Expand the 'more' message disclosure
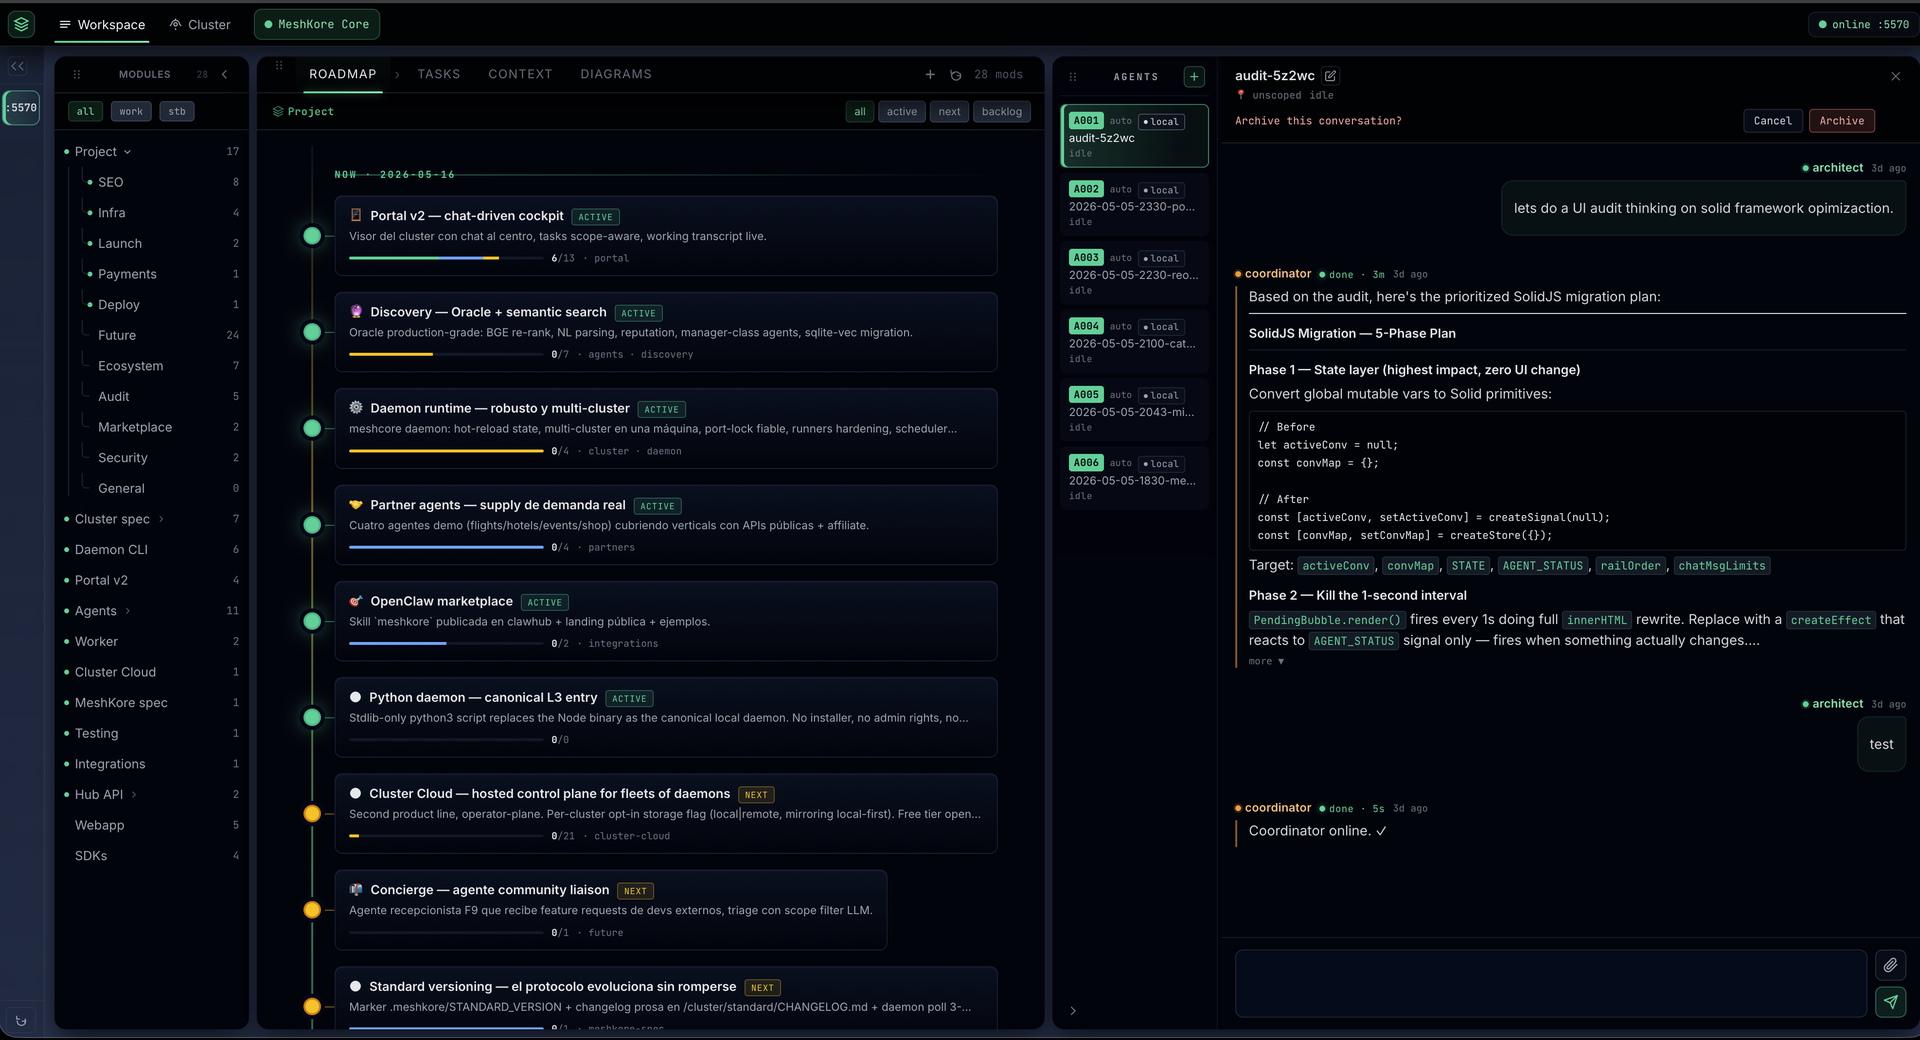This screenshot has height=1040, width=1920. (1266, 661)
